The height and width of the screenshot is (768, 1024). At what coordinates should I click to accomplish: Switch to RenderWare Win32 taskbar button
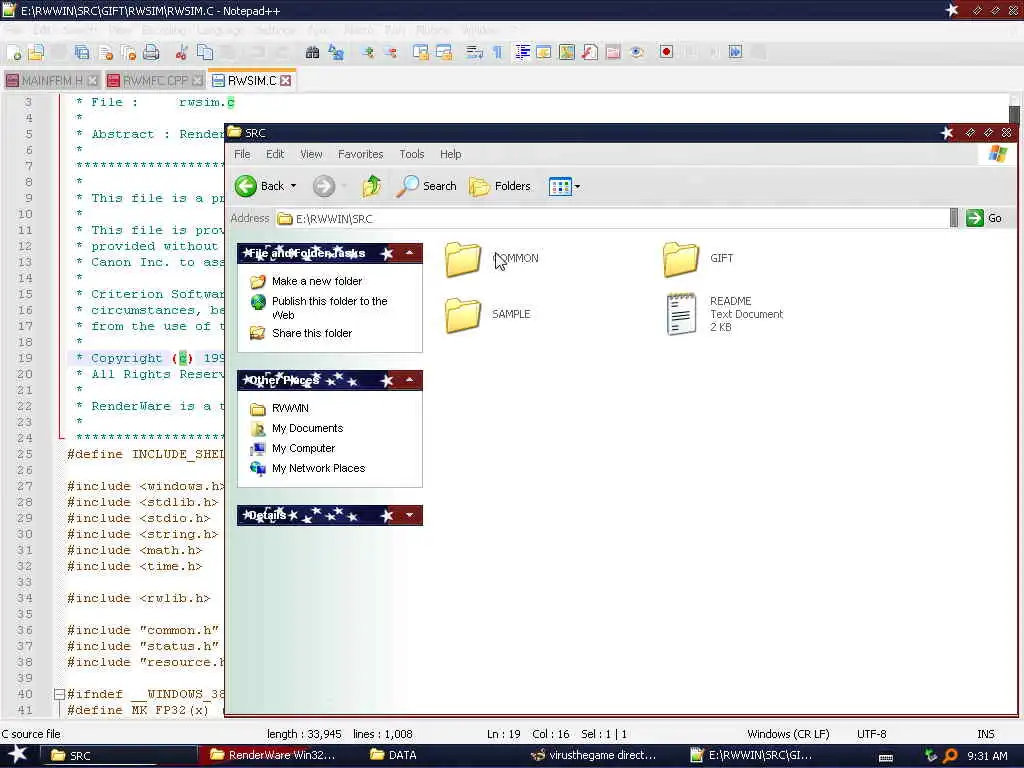tap(273, 755)
